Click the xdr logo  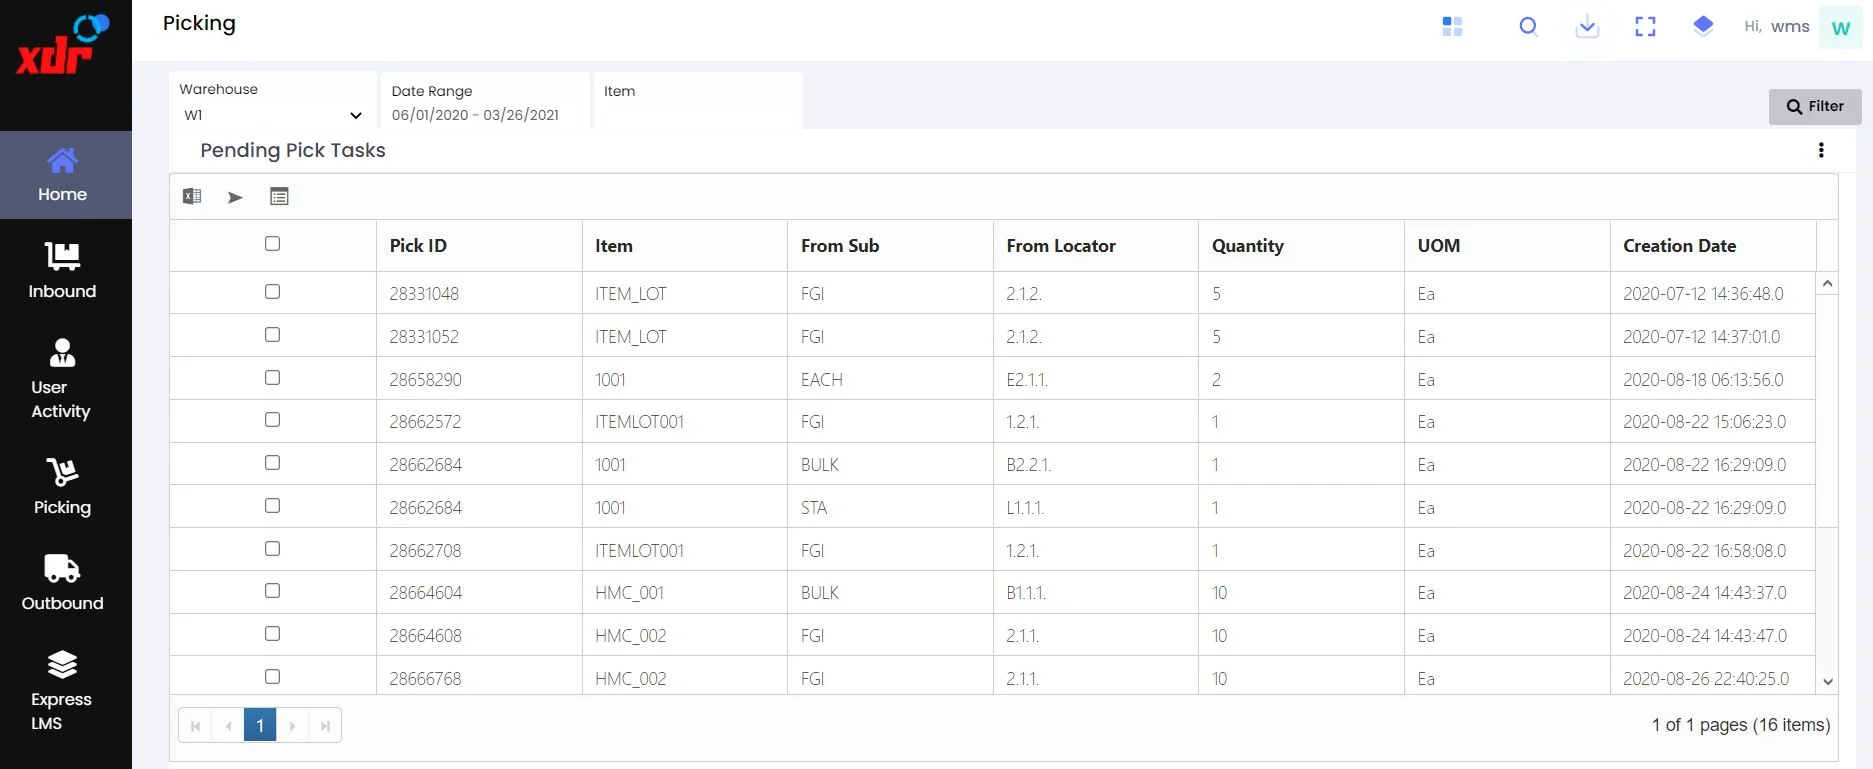[x=62, y=44]
